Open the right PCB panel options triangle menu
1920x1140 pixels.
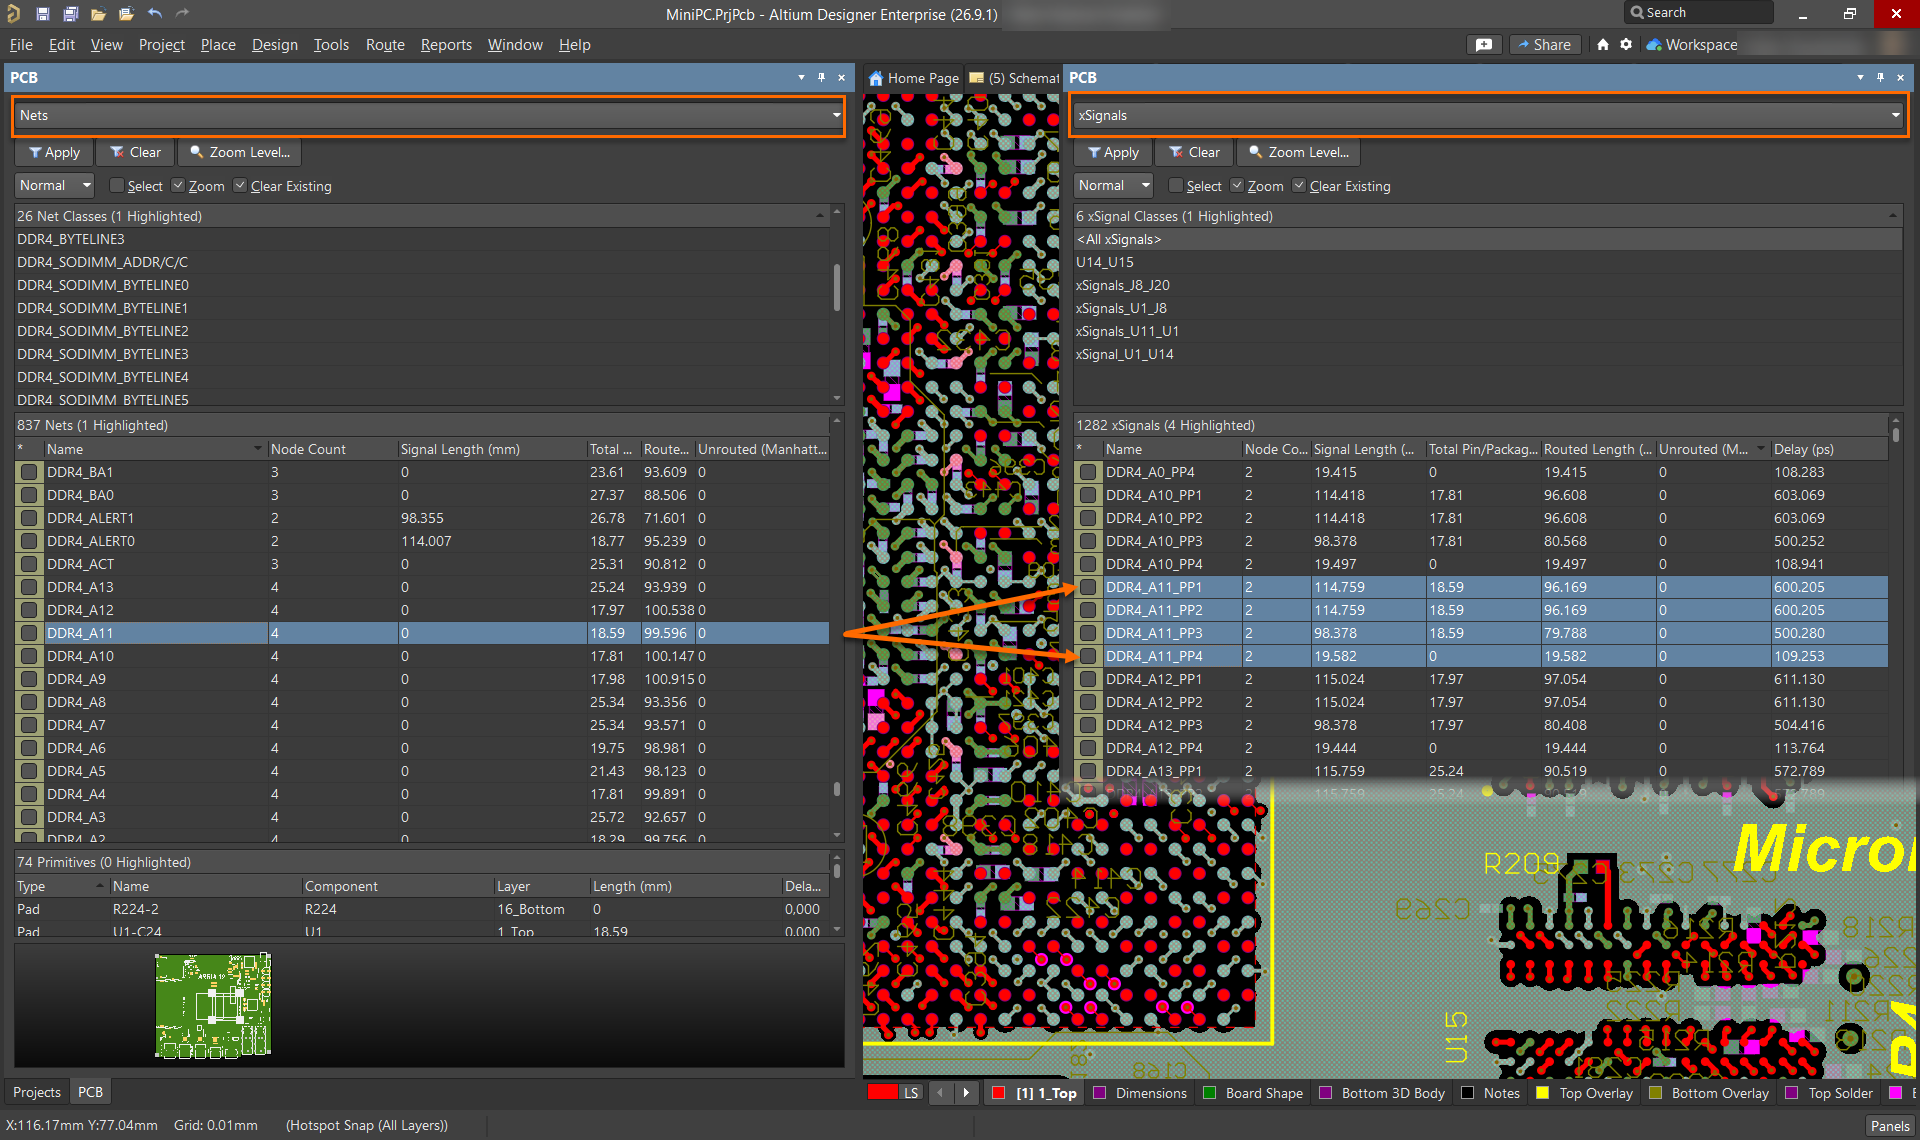click(1860, 78)
